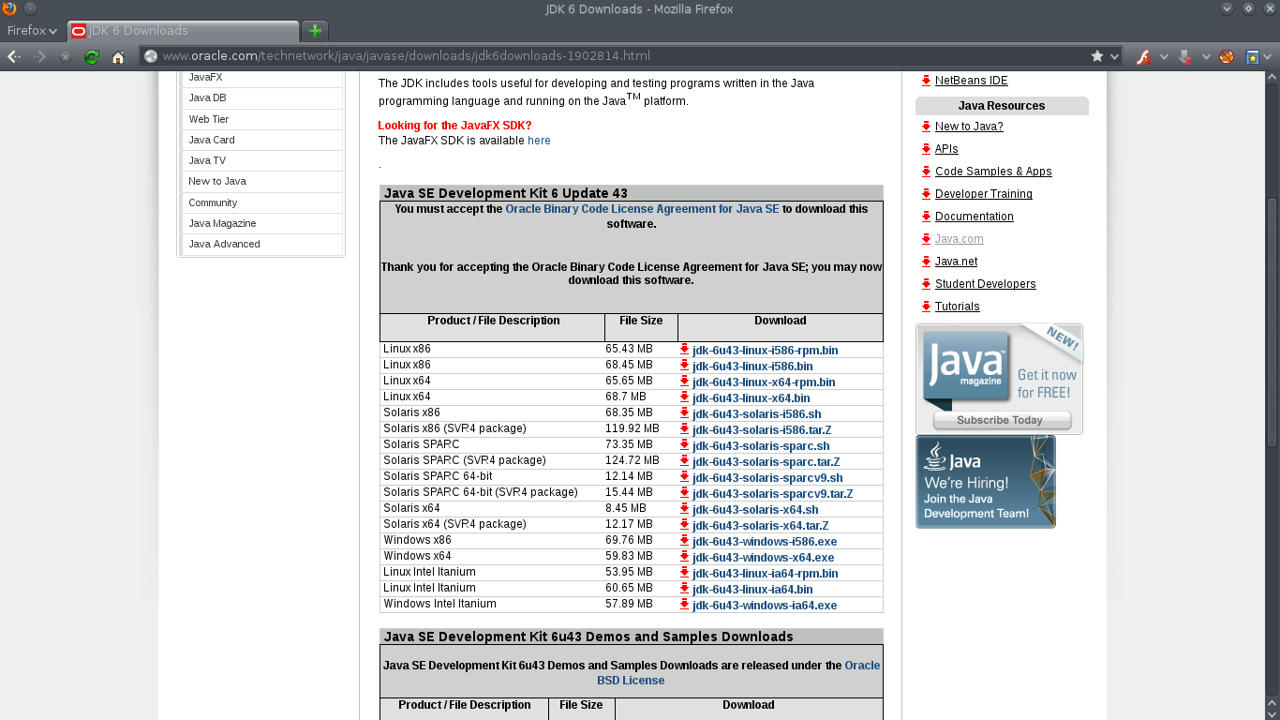This screenshot has width=1280, height=720.
Task: Click the 119.92 MB file size cell
Action: coord(632,429)
